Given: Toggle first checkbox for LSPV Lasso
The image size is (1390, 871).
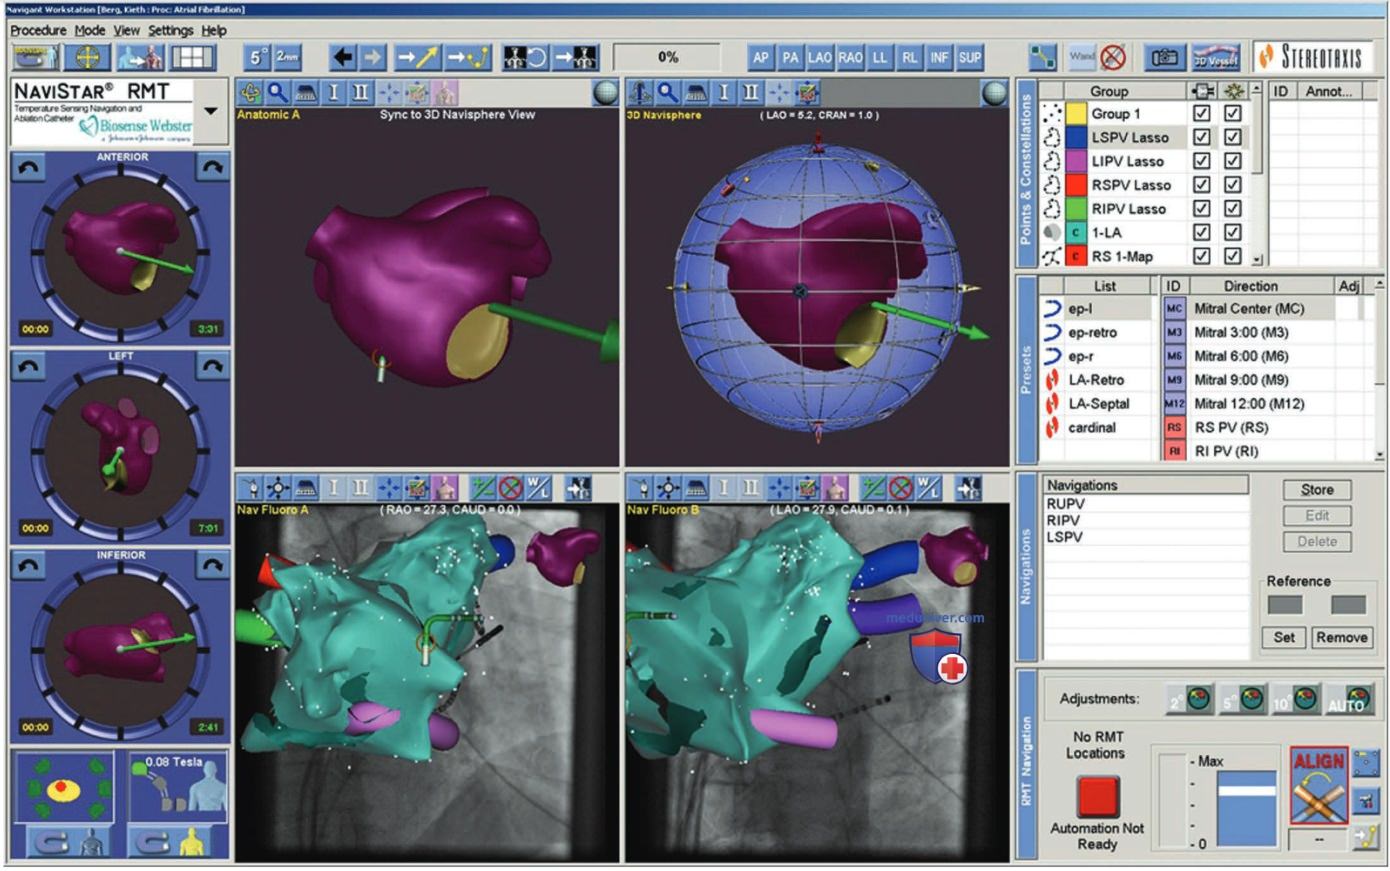Looking at the screenshot, I should [1202, 138].
